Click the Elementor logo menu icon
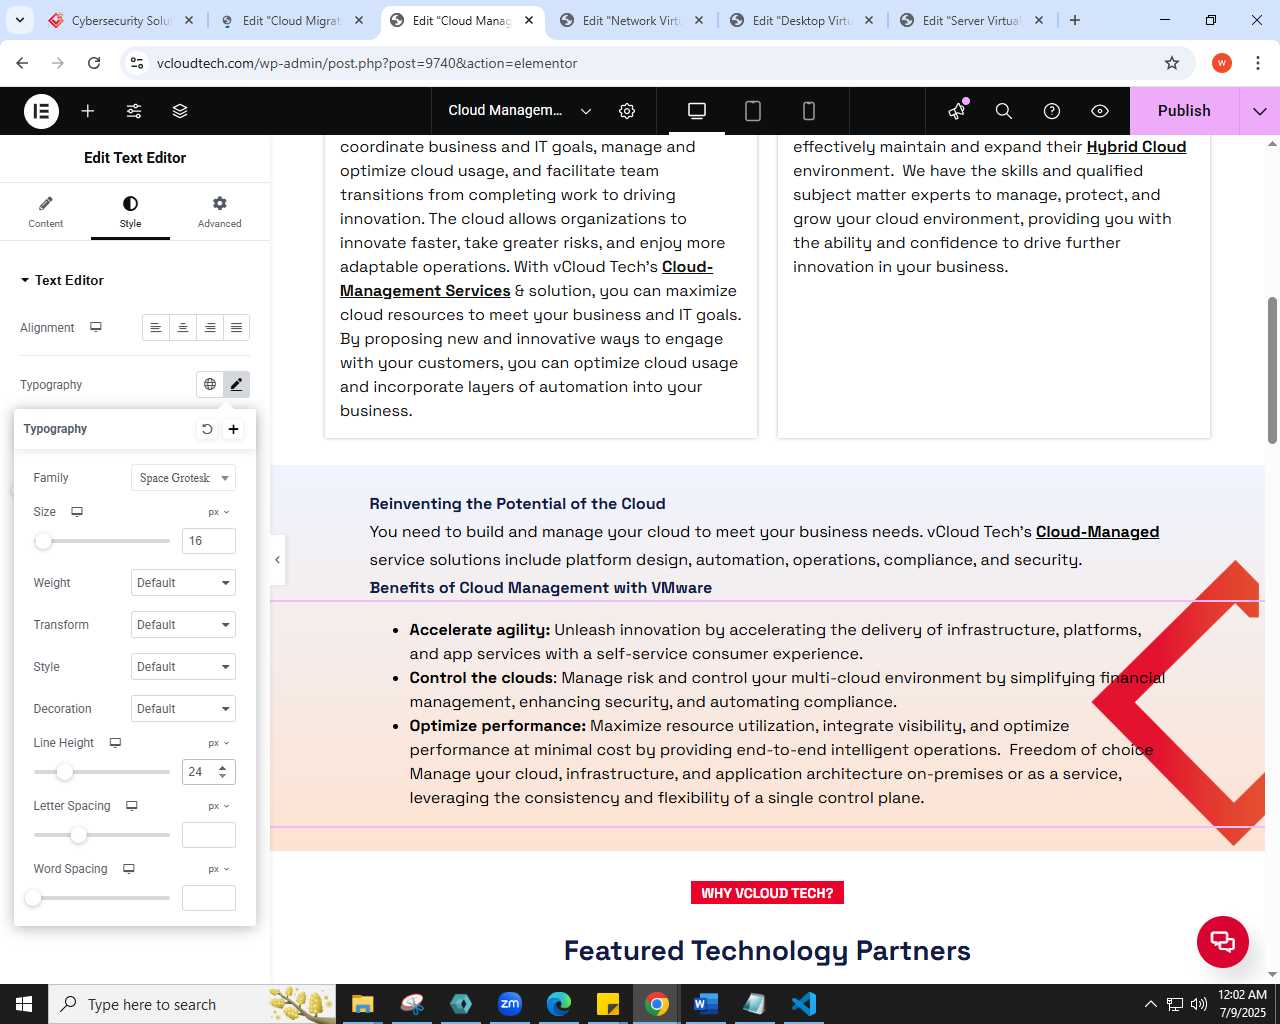 tap(42, 111)
